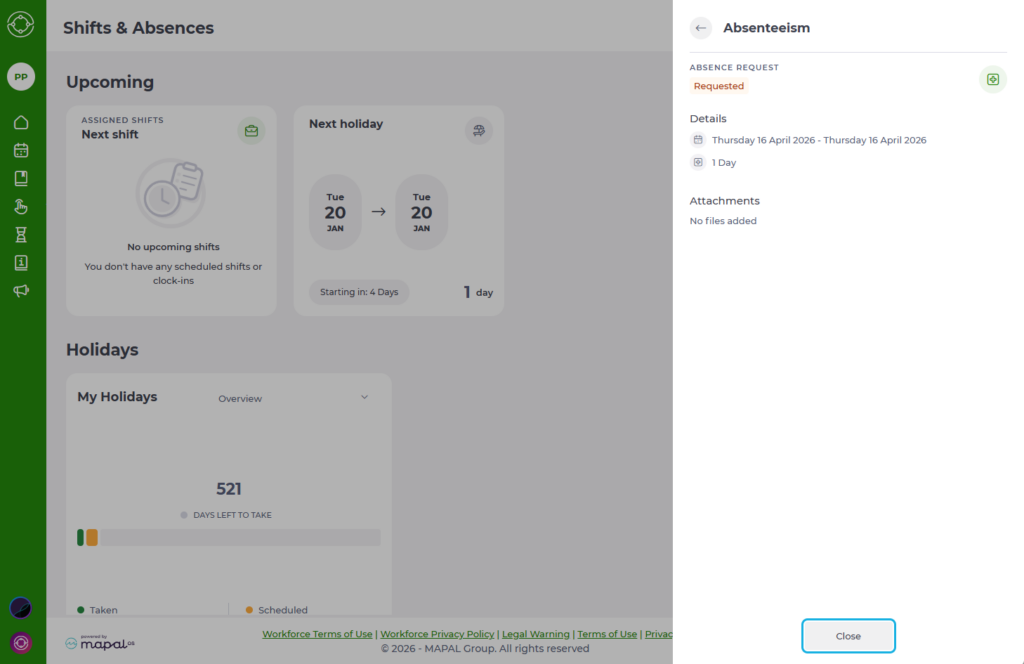Click the briefcase icon on Next shift card

click(x=251, y=130)
